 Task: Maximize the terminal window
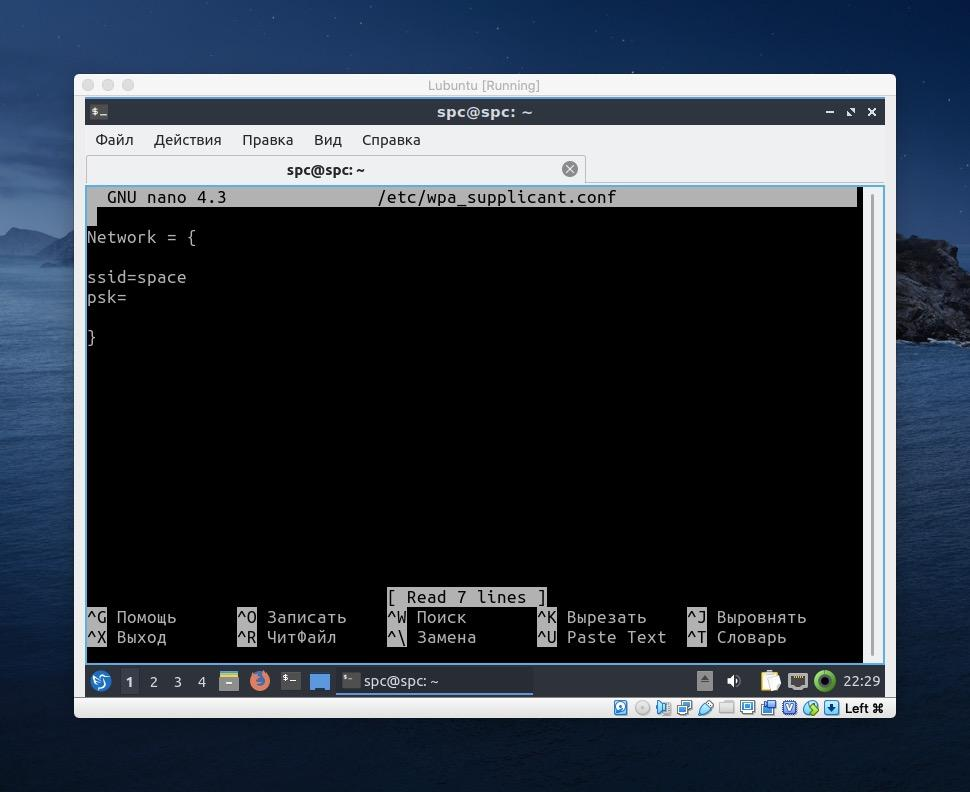pyautogui.click(x=851, y=112)
